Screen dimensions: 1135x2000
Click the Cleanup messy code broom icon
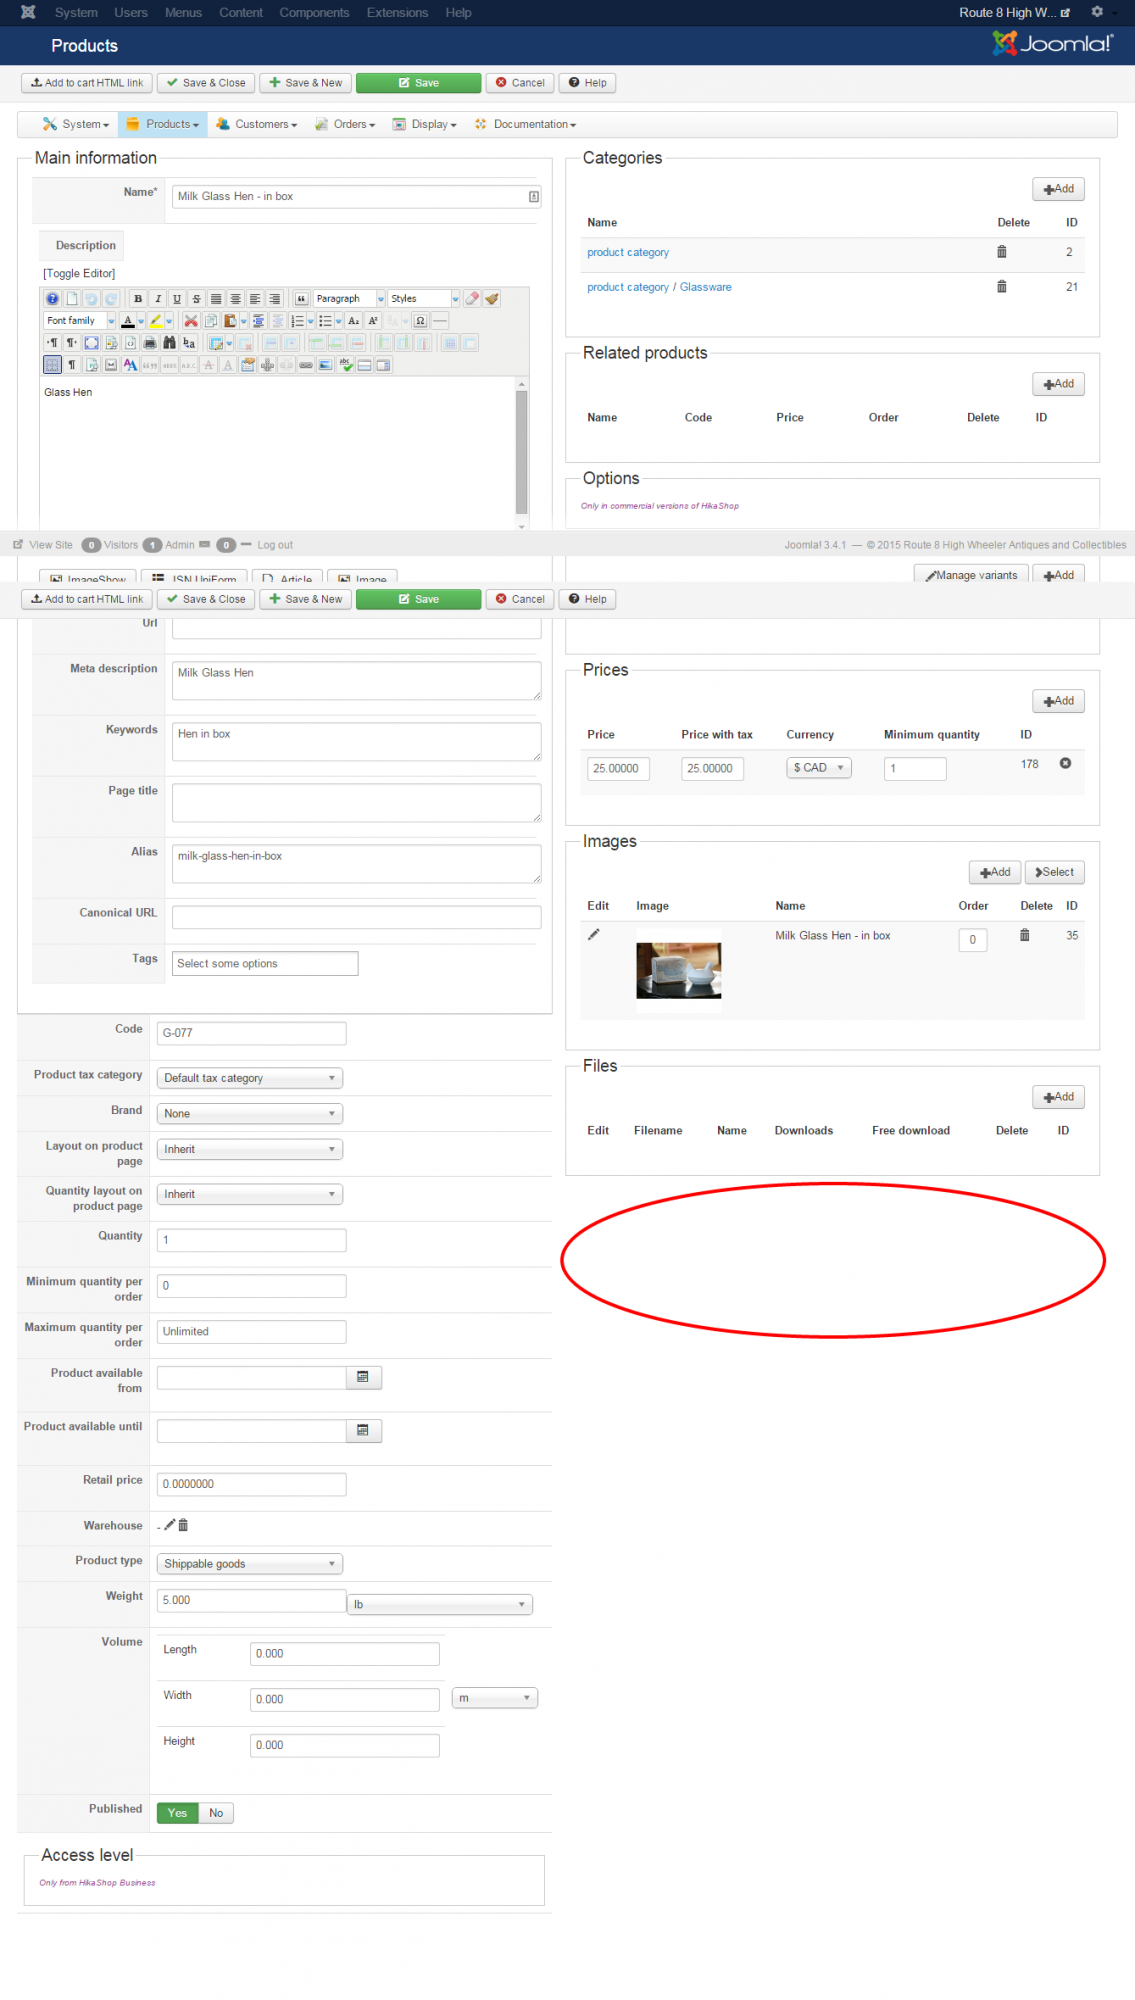click(x=492, y=299)
